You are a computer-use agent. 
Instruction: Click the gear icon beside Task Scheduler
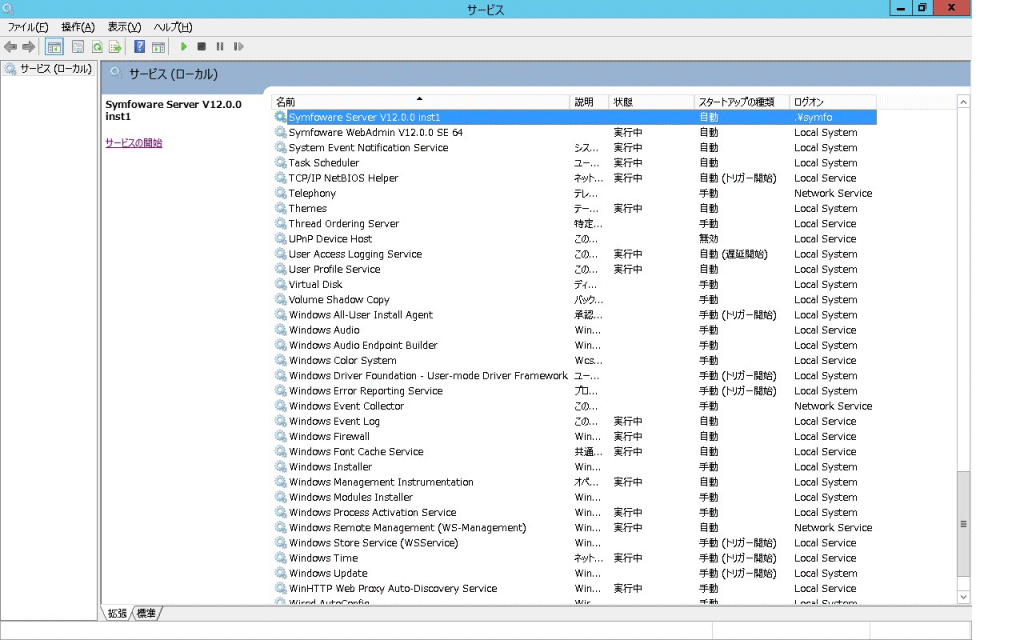point(281,163)
